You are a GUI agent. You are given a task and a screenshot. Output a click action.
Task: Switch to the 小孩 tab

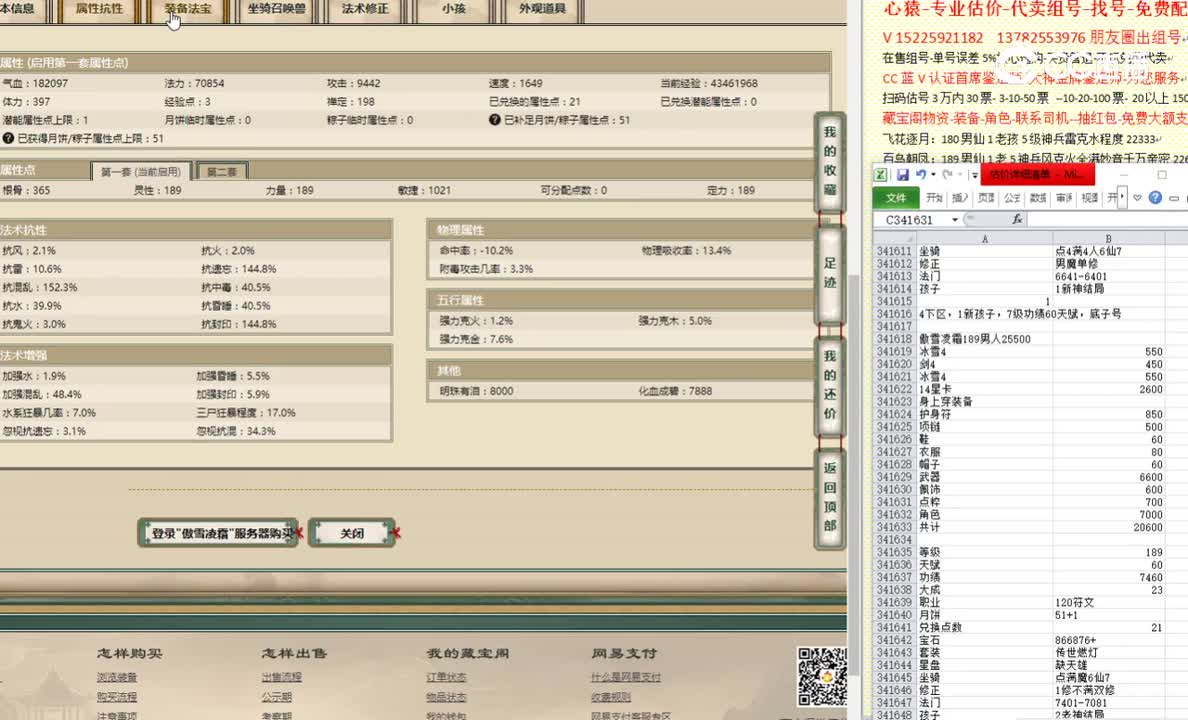[453, 10]
